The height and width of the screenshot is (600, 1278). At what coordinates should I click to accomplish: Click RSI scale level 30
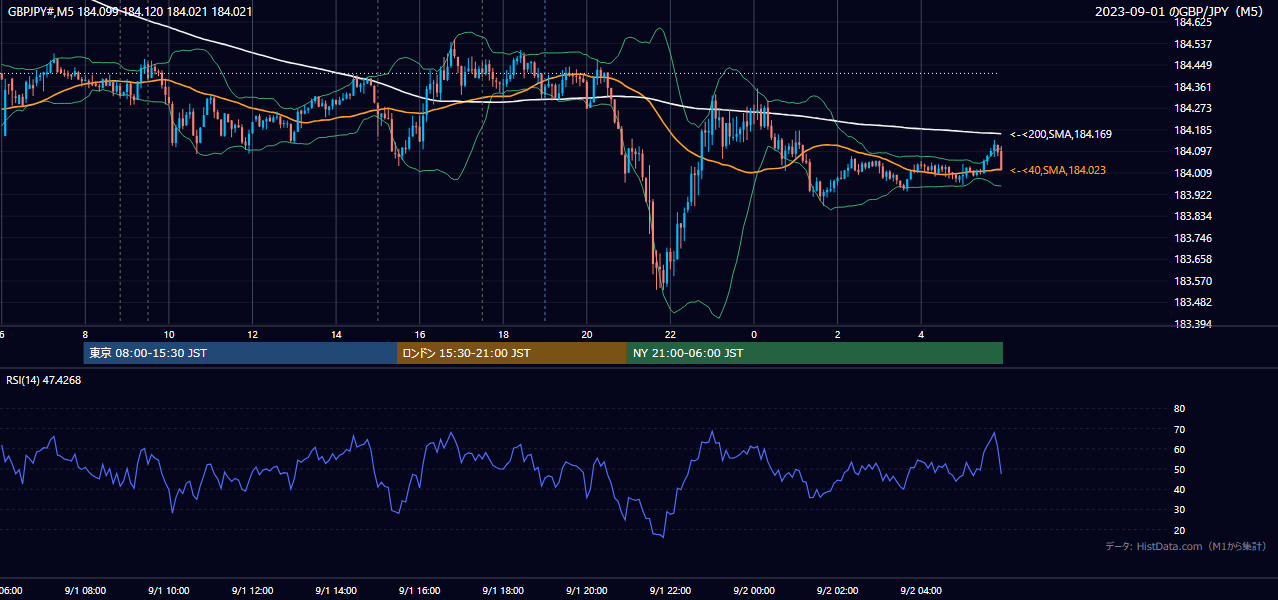click(1179, 510)
